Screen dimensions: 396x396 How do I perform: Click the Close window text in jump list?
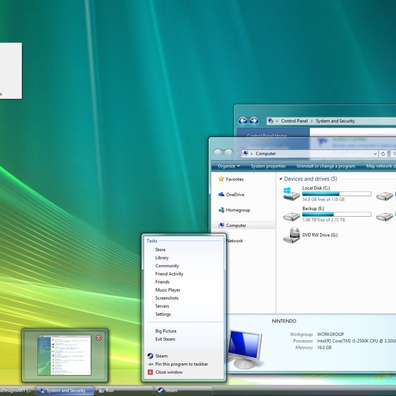tap(169, 372)
